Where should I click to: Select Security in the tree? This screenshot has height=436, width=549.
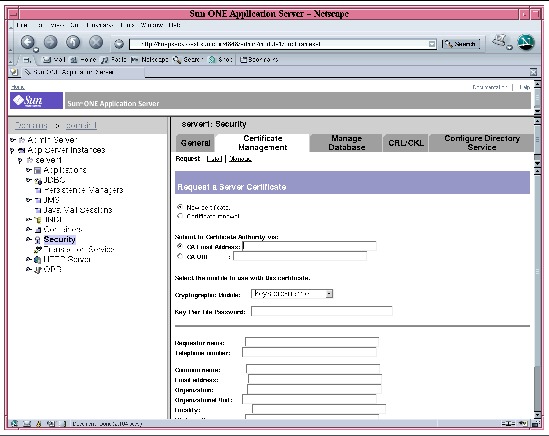(x=60, y=240)
